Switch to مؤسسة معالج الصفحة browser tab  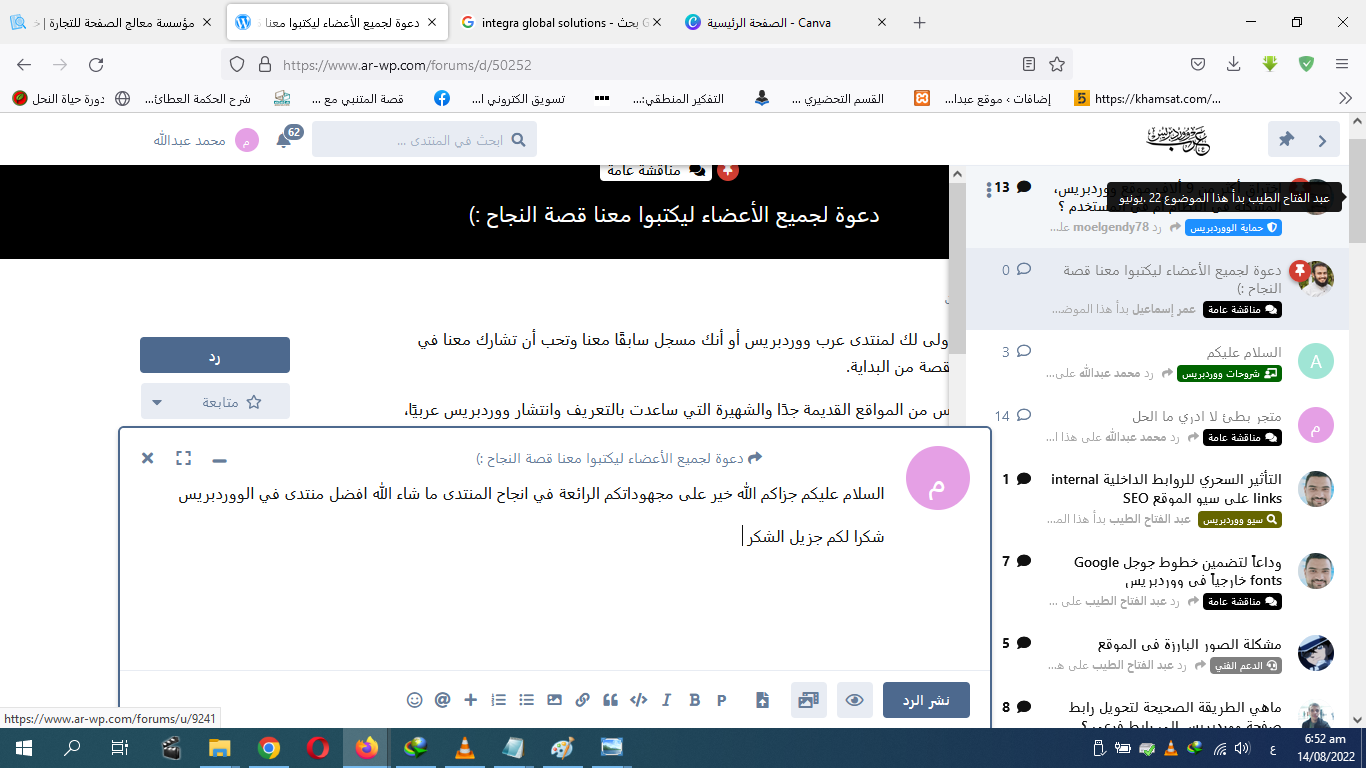(112, 22)
